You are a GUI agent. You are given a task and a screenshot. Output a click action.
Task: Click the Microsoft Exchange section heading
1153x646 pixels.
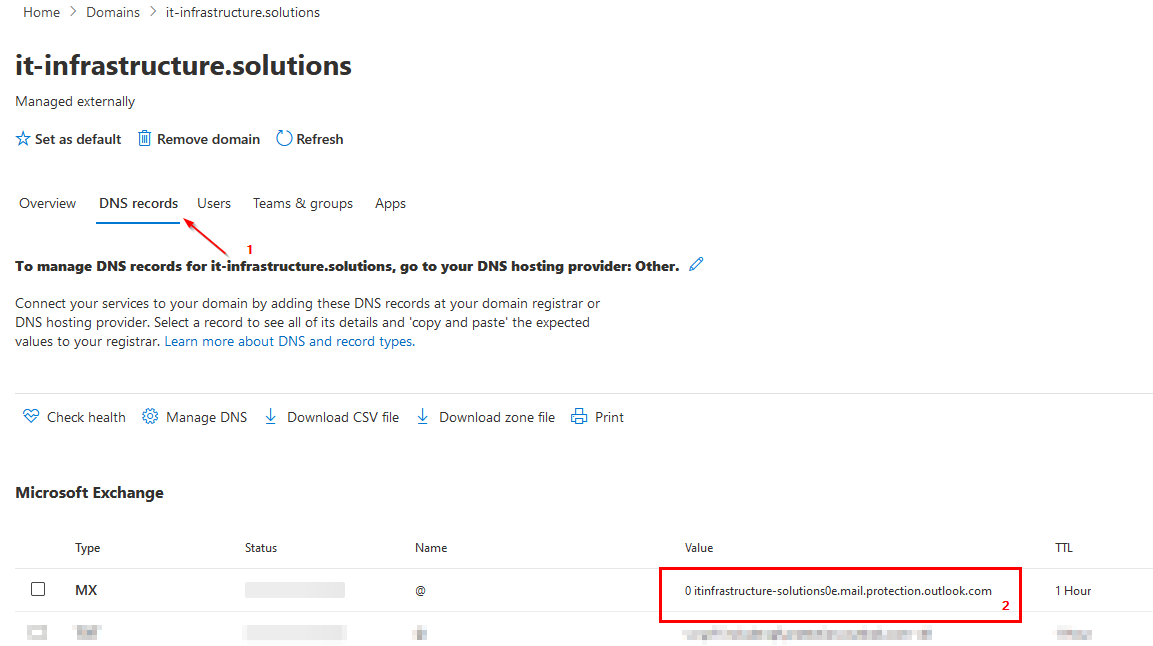(90, 493)
